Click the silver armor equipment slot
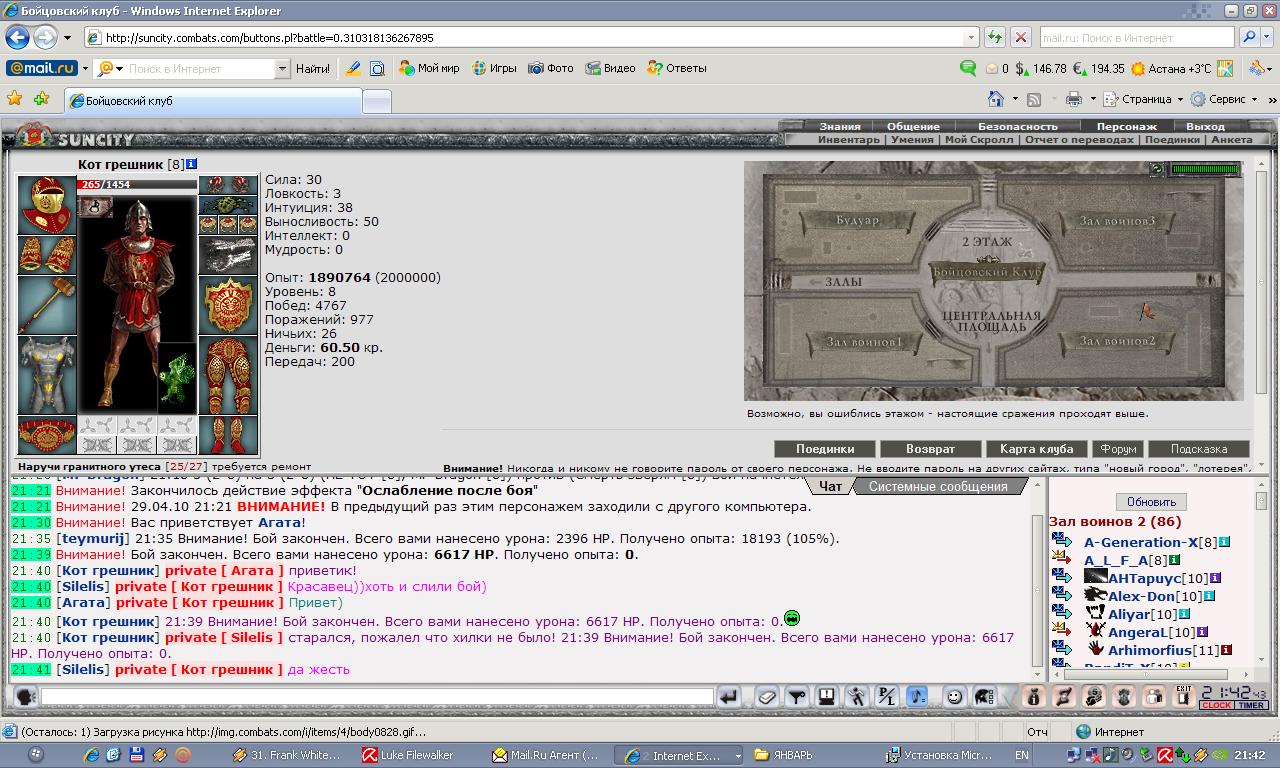The height and width of the screenshot is (768, 1280). [47, 375]
